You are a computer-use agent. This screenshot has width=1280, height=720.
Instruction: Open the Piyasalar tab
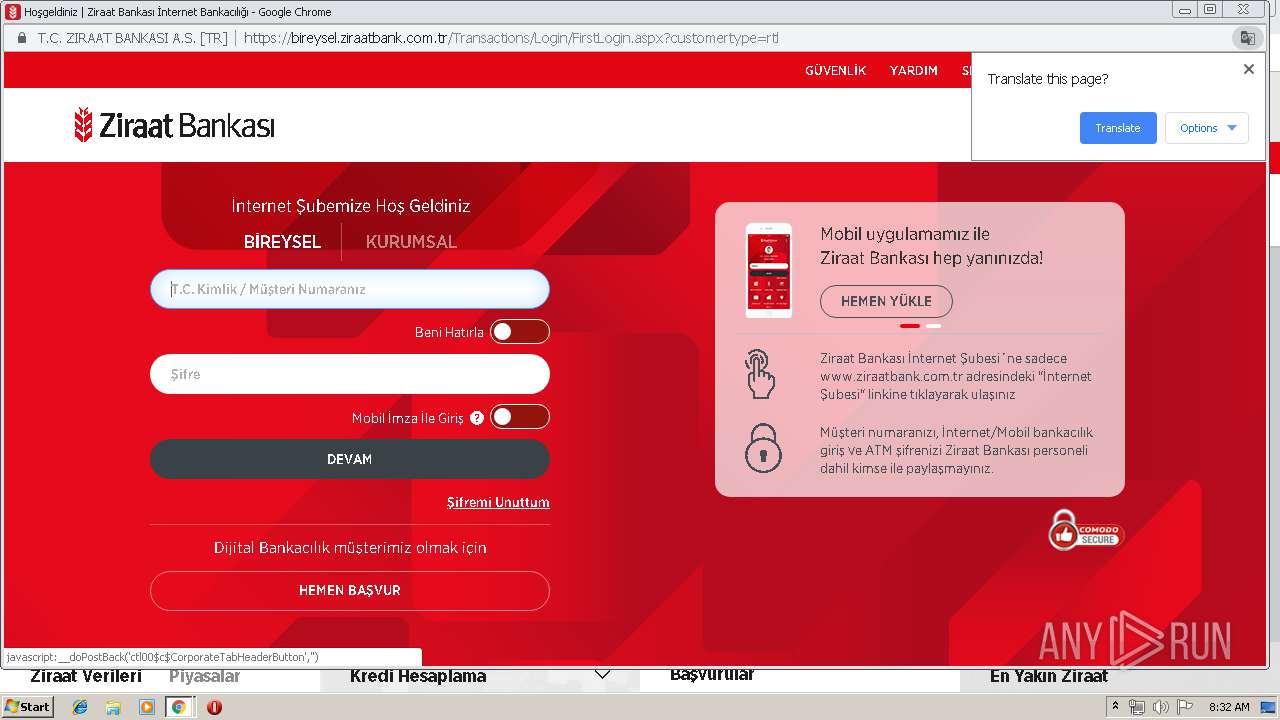[x=205, y=676]
